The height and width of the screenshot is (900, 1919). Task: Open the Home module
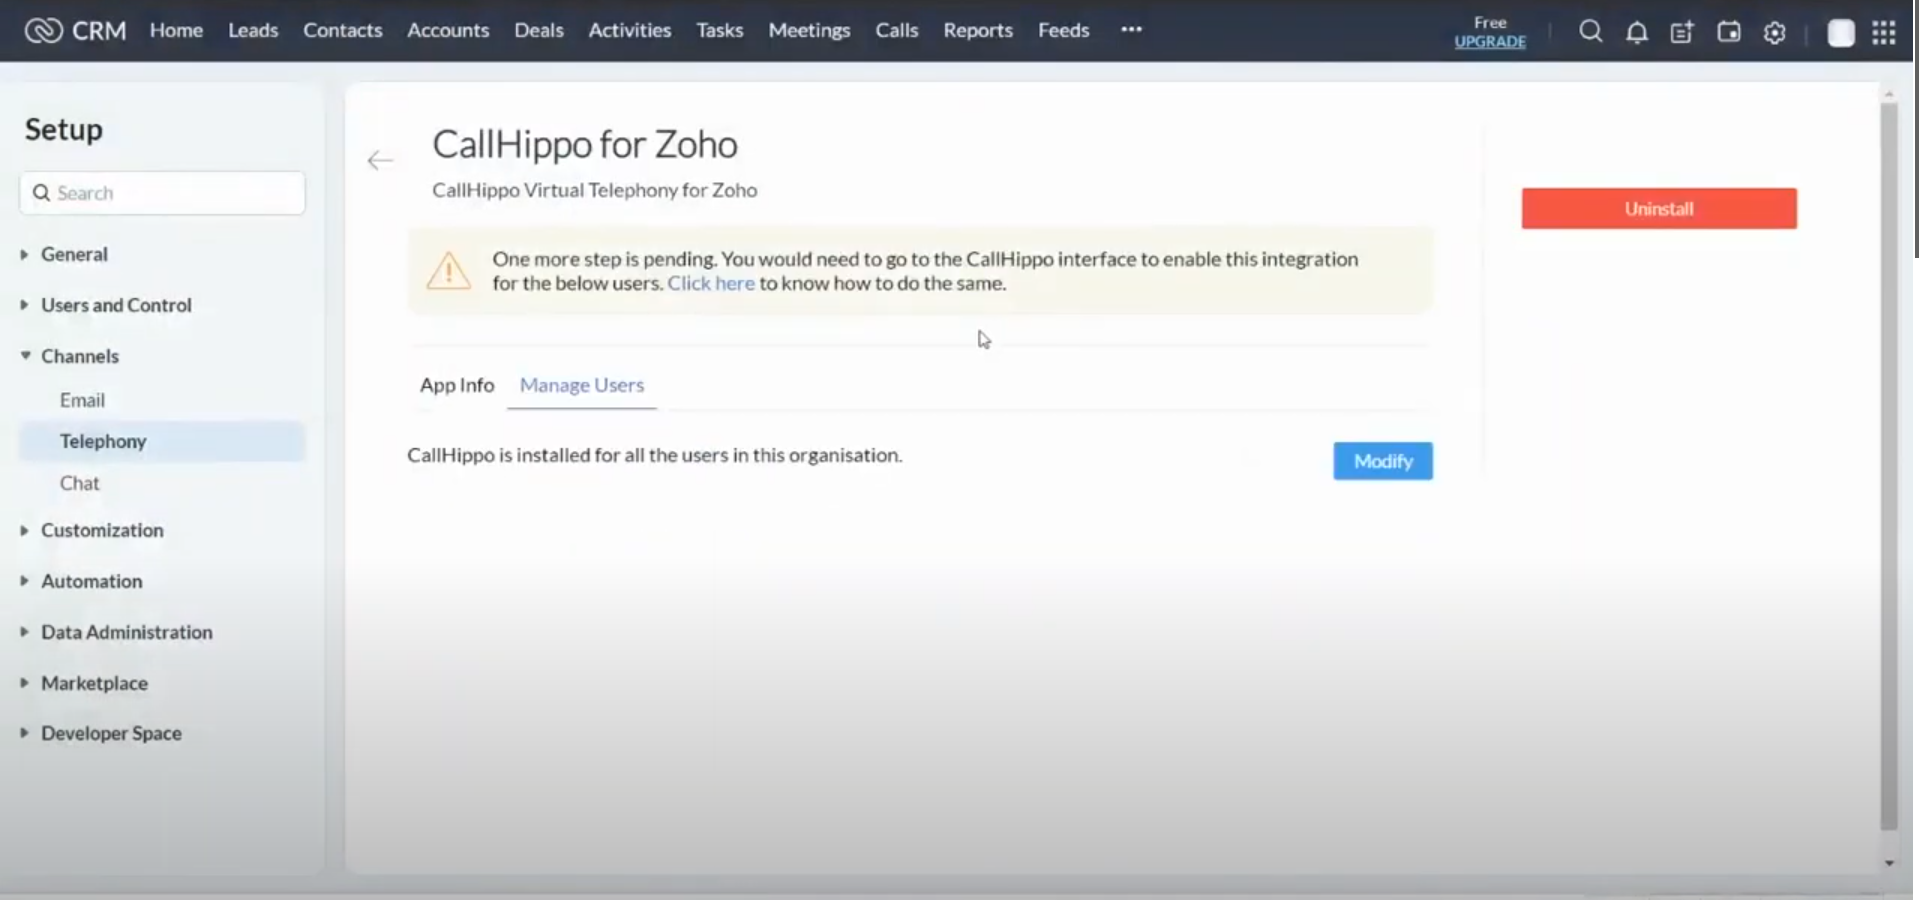coord(176,31)
